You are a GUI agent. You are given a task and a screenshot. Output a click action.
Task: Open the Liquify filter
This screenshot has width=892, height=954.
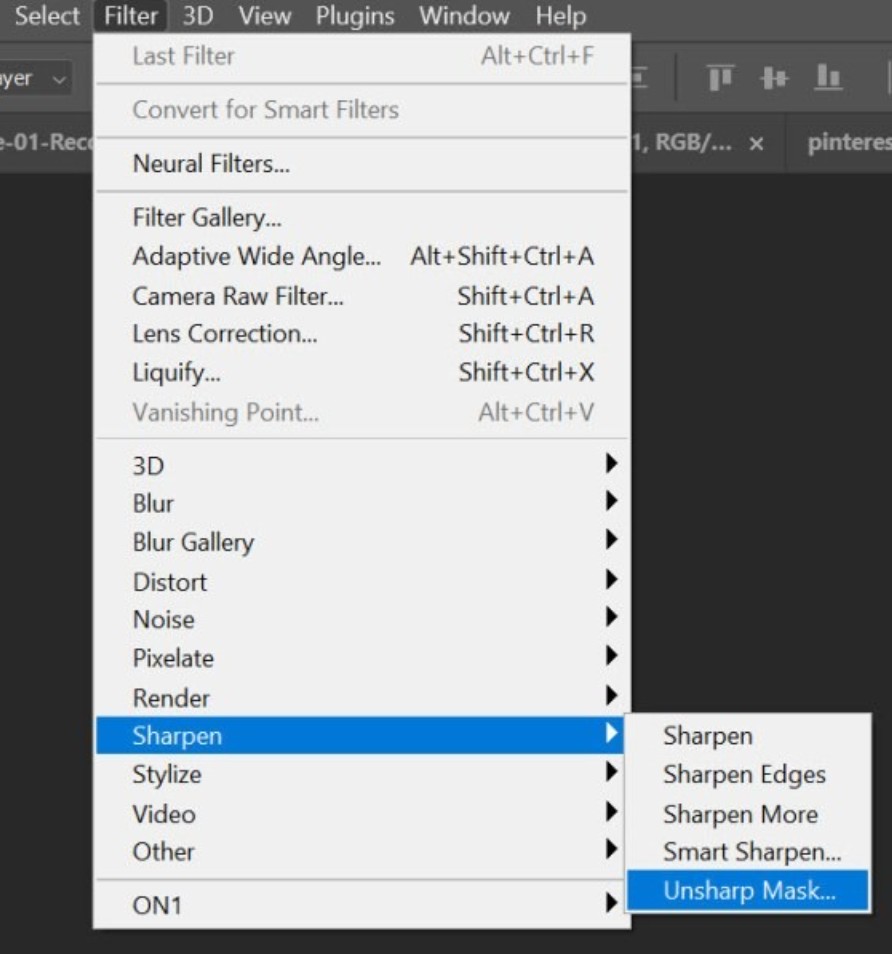176,373
